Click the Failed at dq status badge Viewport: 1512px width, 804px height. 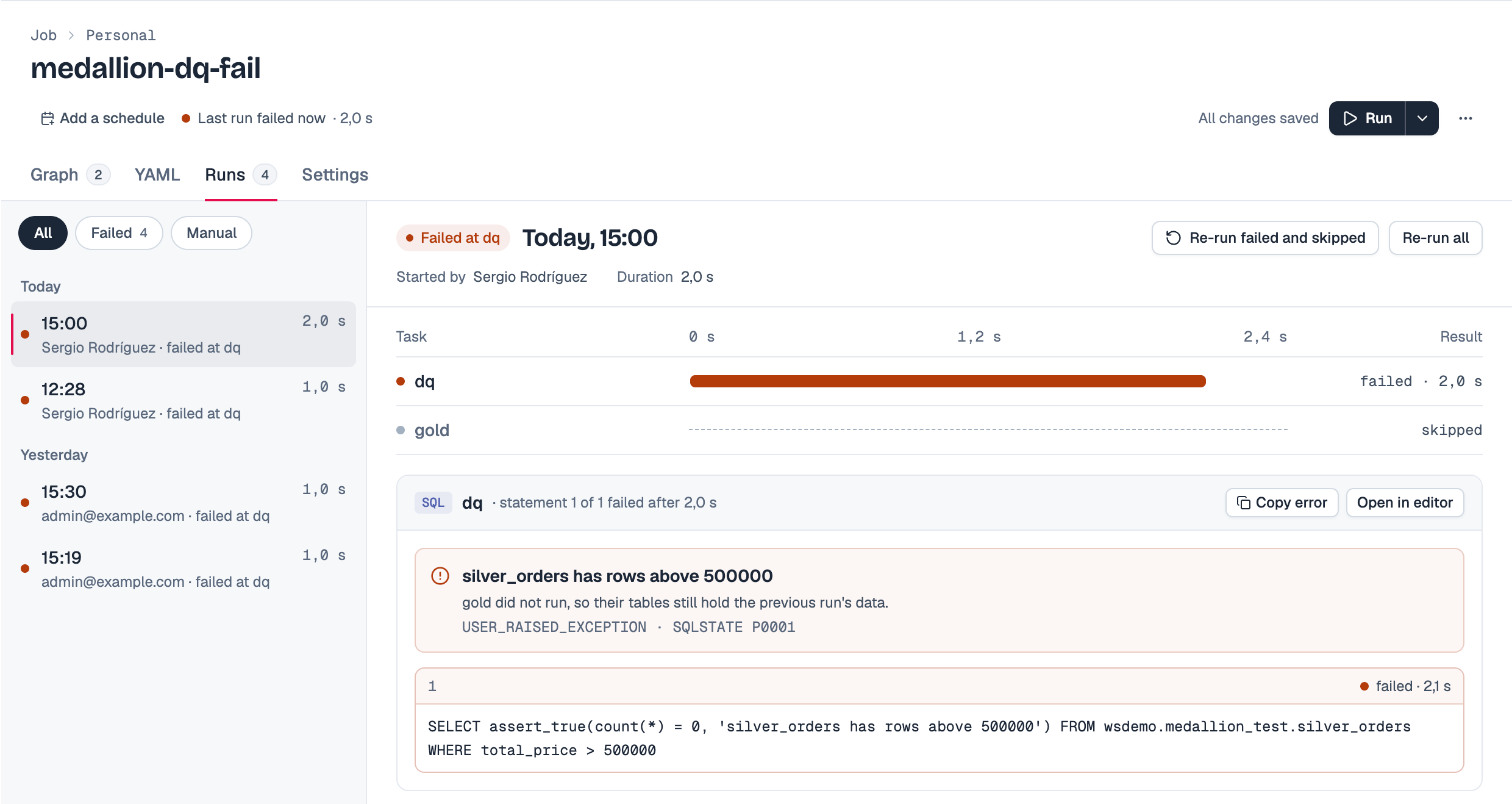pos(453,238)
